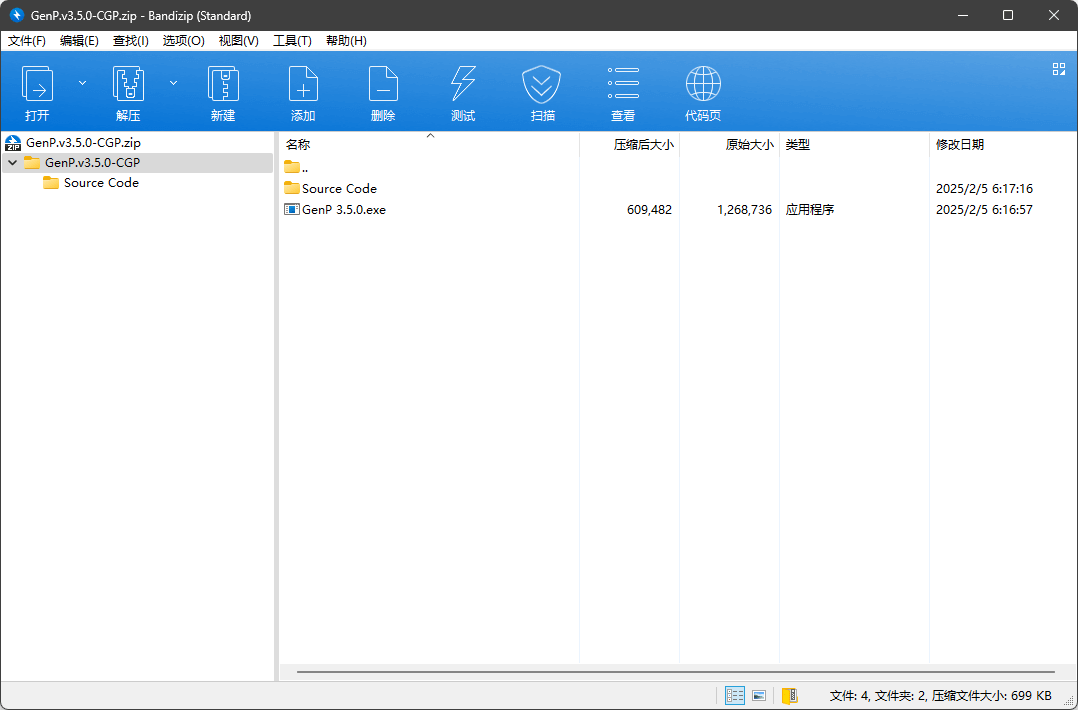Viewport: 1078px width, 710px height.
Task: Click the Scan (扫描) shield icon
Action: tap(542, 84)
